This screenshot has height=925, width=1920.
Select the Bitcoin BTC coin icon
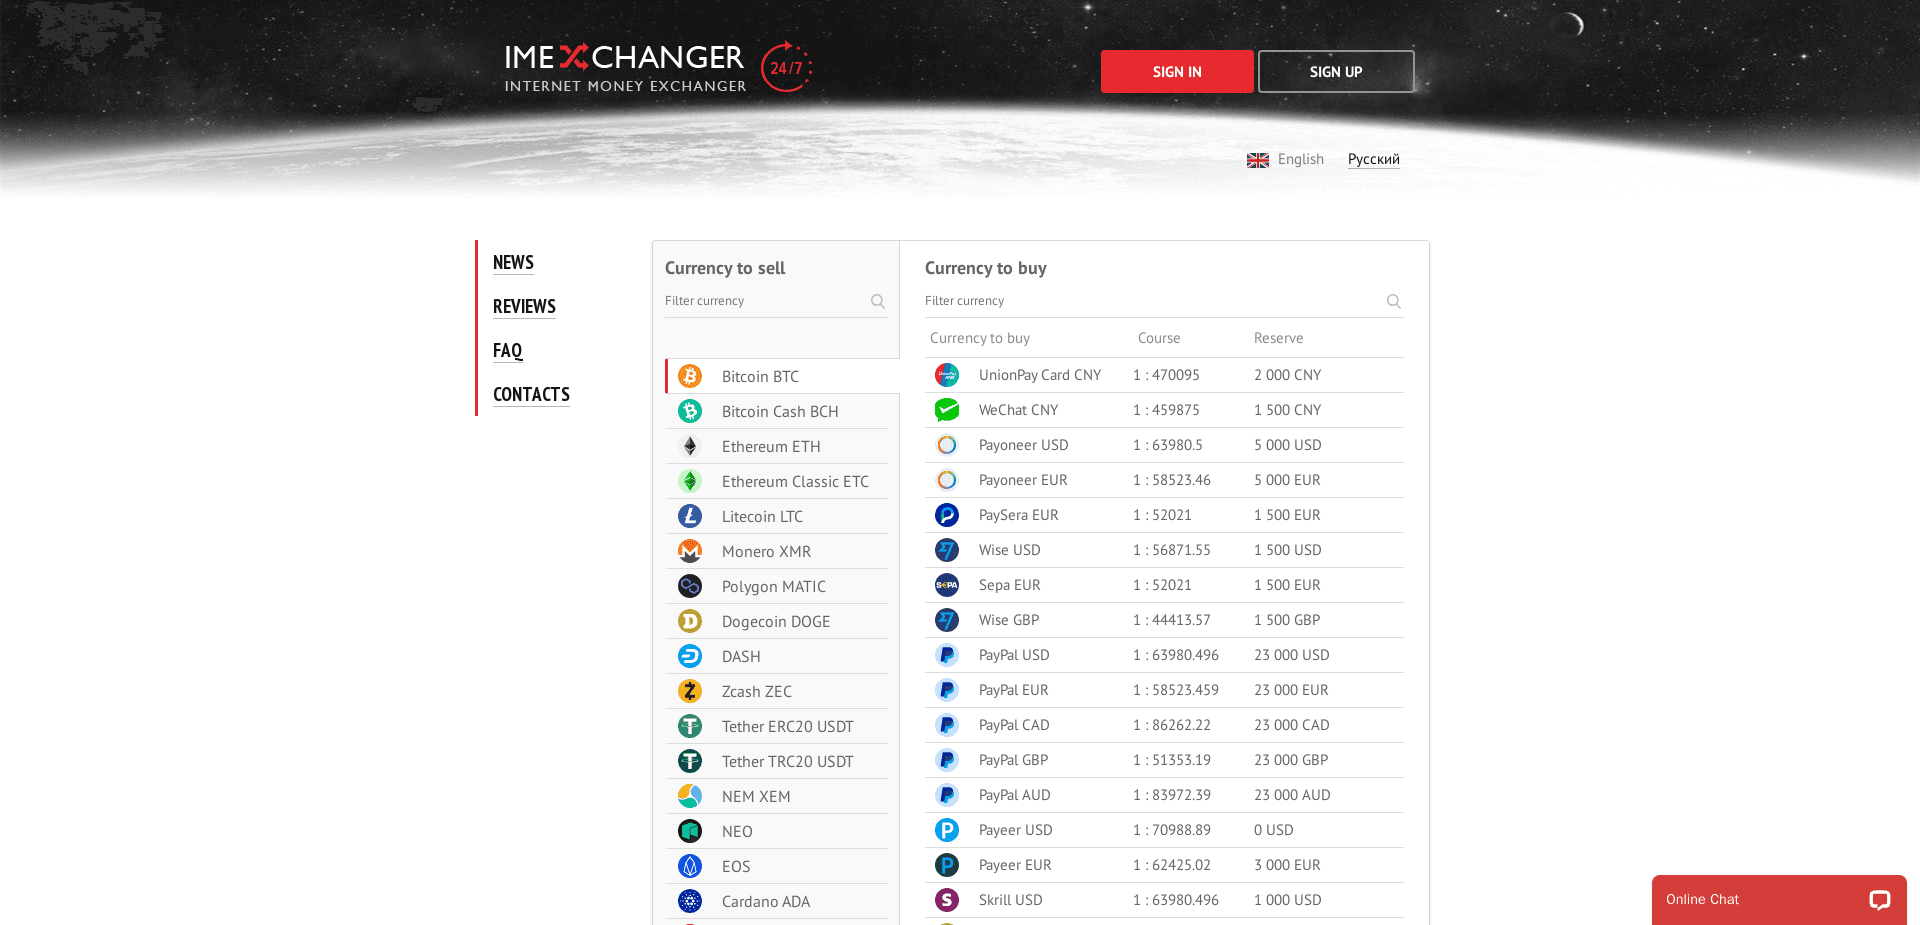[x=689, y=376]
